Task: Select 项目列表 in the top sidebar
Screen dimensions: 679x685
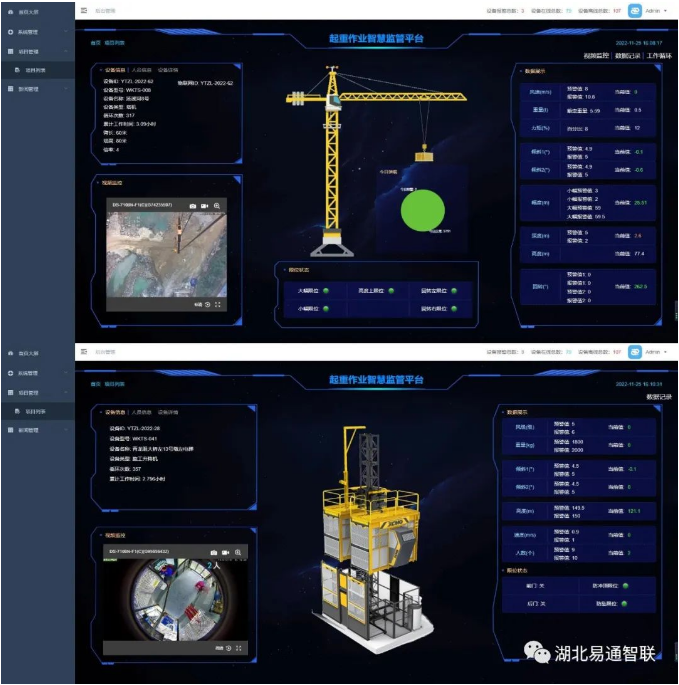Action: point(36,70)
